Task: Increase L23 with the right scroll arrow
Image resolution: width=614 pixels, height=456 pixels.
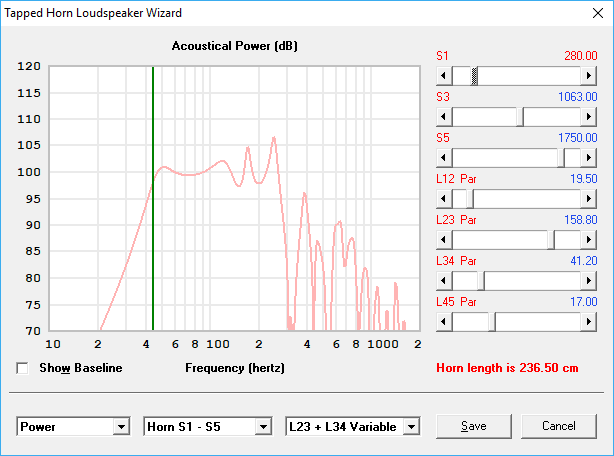Action: click(589, 240)
